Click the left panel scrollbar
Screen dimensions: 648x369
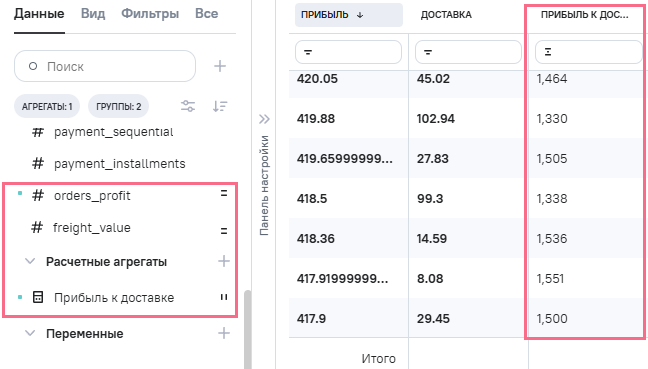pyautogui.click(x=248, y=329)
